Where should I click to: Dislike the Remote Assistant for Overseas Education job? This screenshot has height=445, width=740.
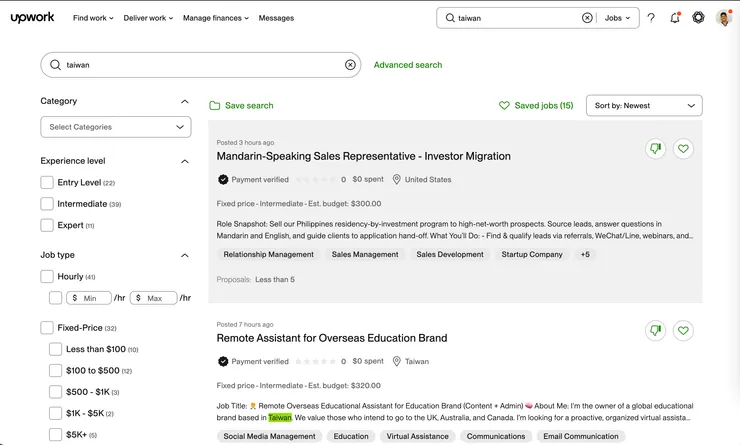pyautogui.click(x=656, y=331)
